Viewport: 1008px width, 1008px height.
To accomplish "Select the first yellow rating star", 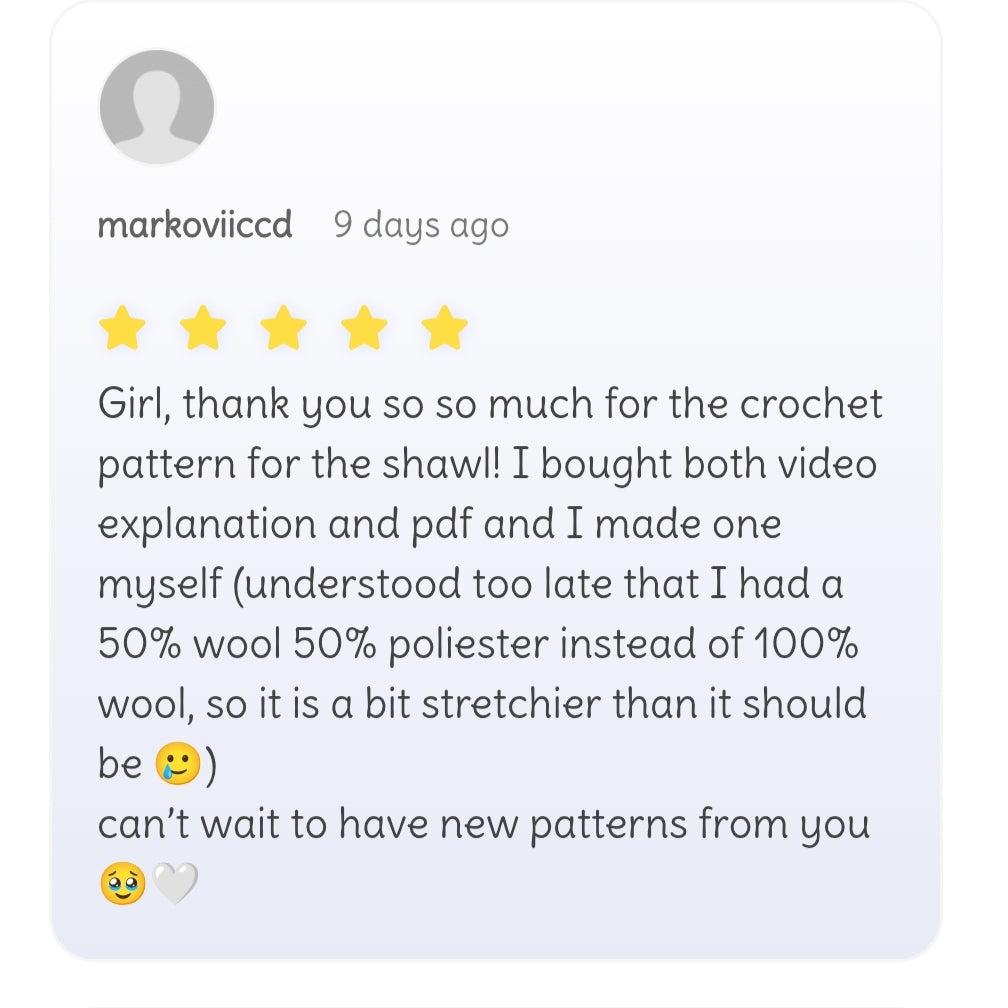I will click(123, 328).
